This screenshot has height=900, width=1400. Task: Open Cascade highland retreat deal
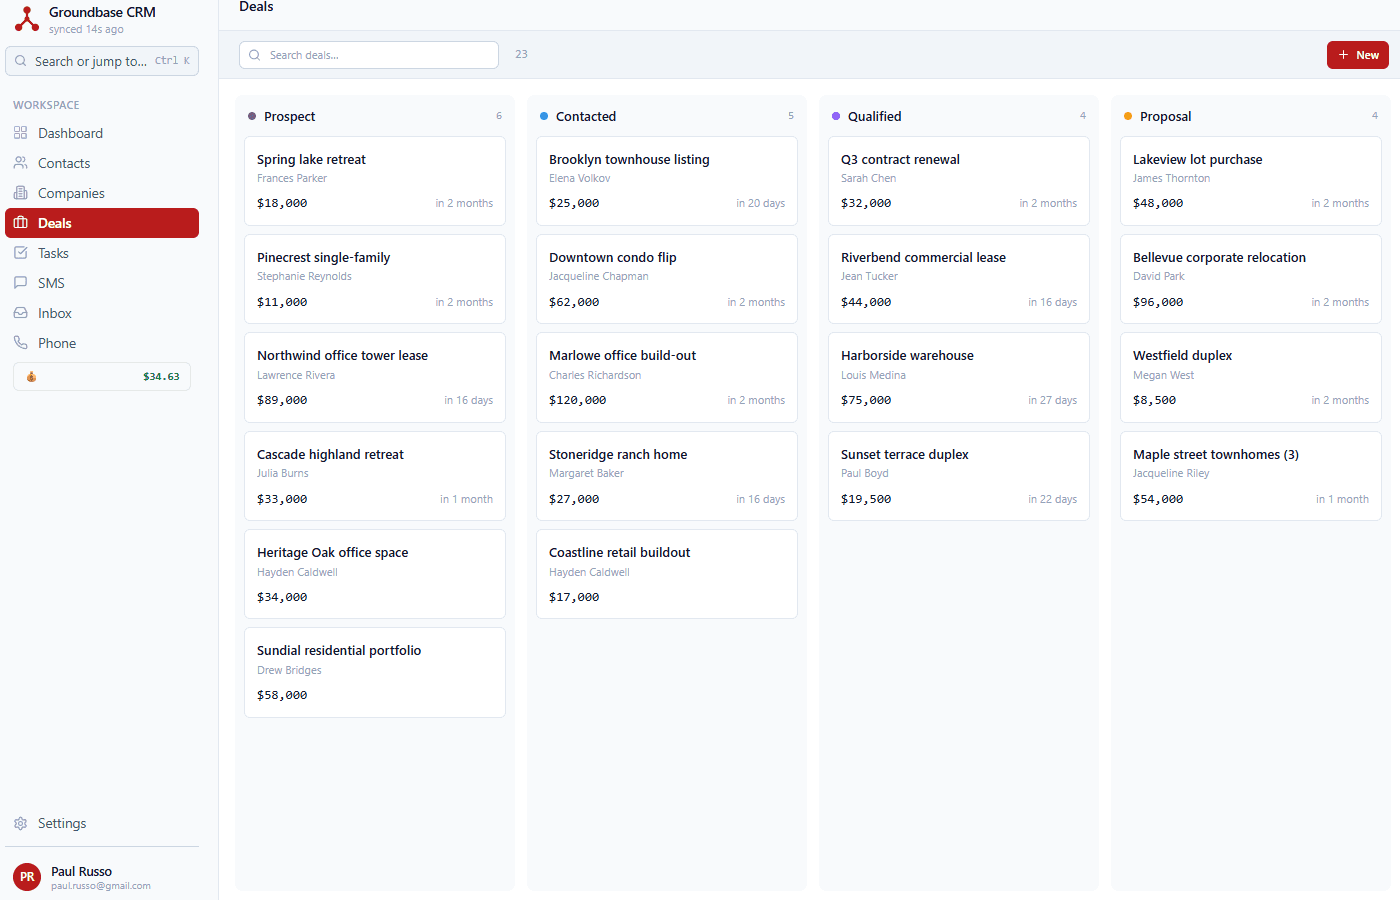point(375,476)
